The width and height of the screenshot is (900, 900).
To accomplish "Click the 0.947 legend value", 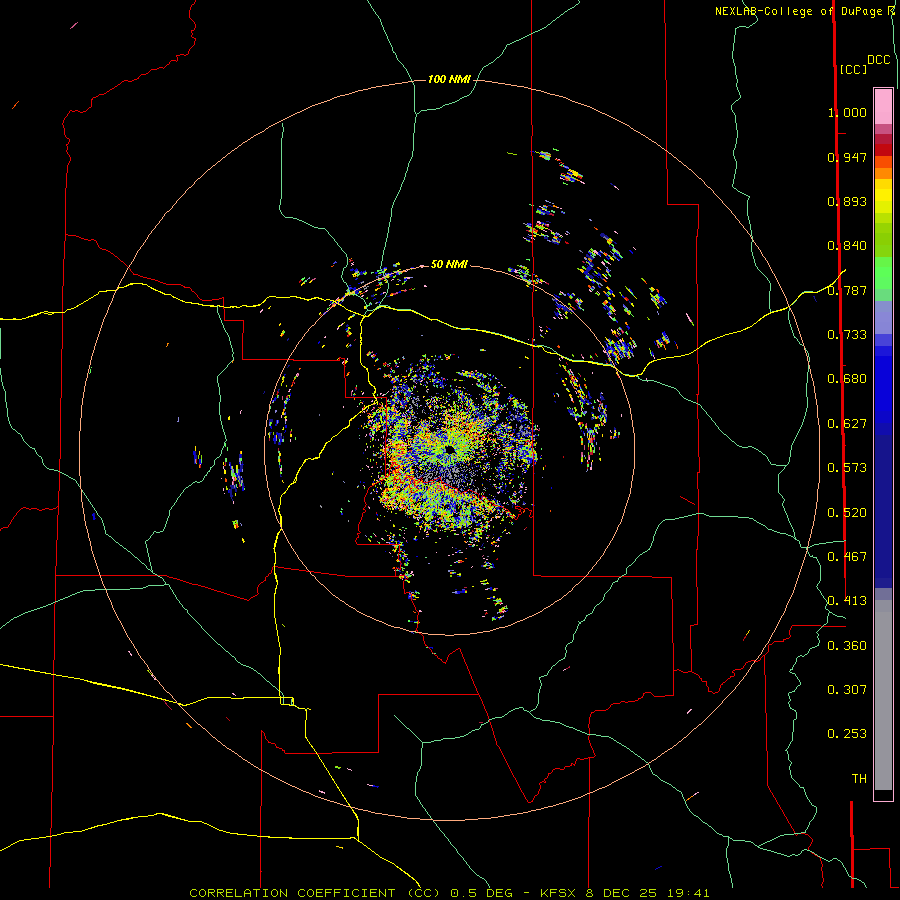I will click(847, 157).
